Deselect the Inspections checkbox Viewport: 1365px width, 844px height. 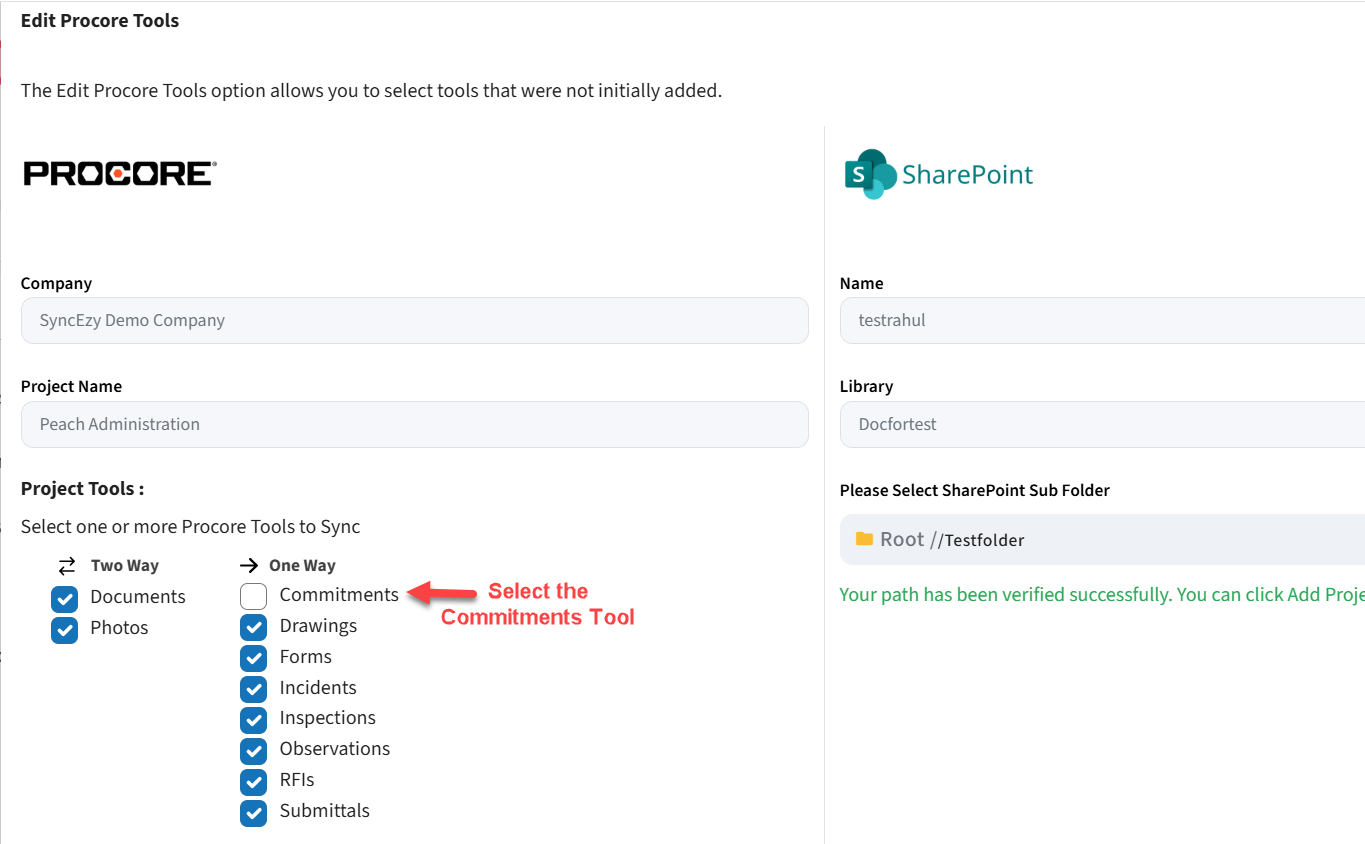(x=254, y=719)
